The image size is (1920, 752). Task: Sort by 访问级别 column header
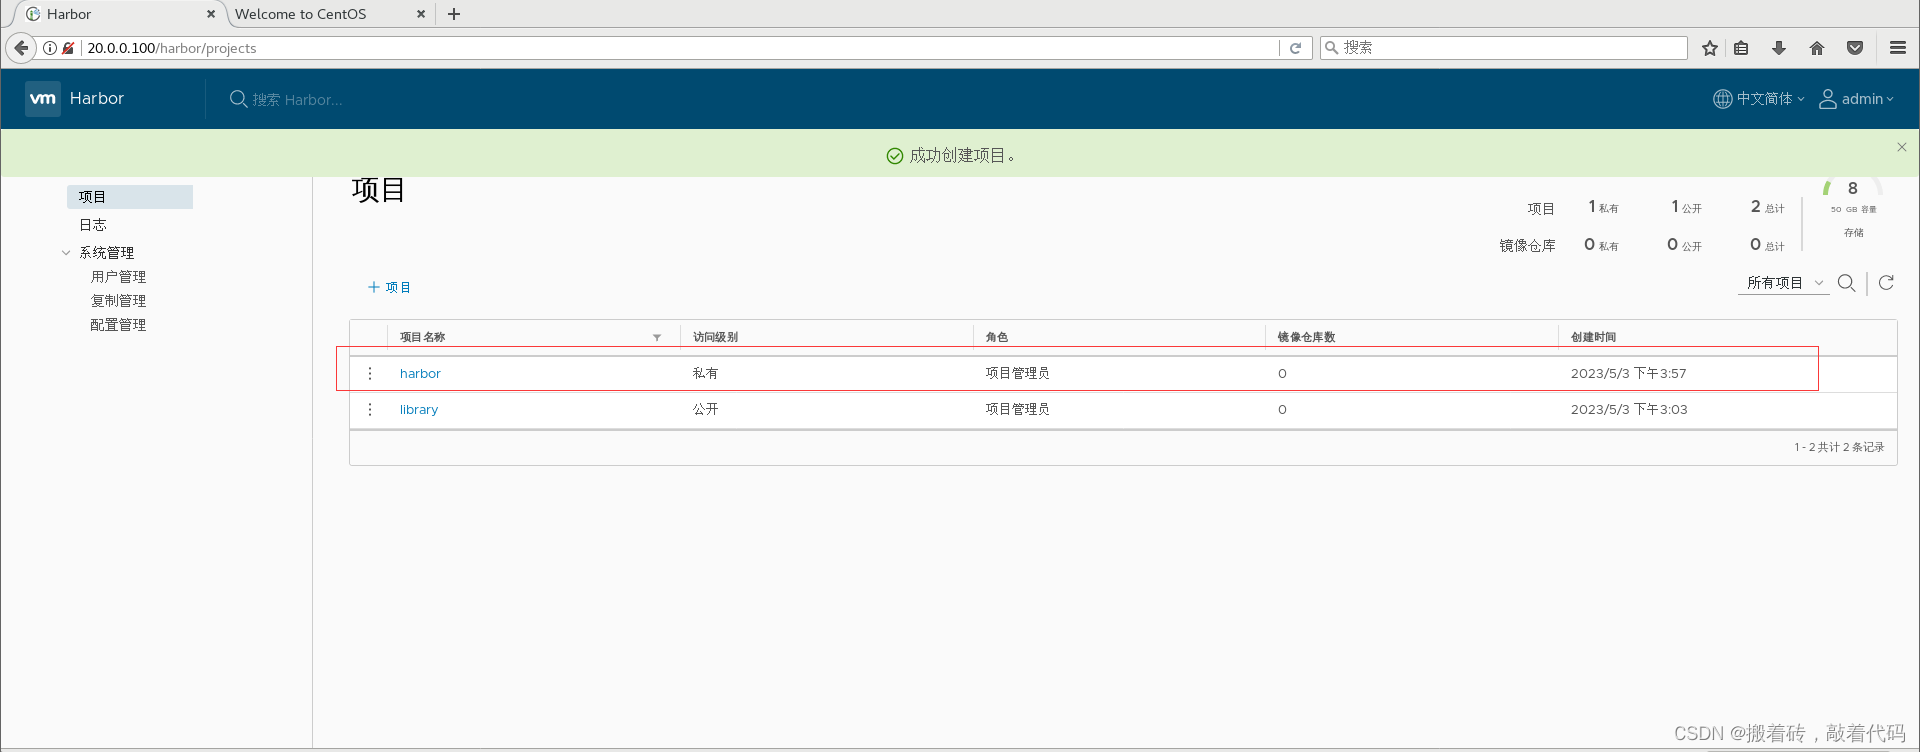pos(715,337)
